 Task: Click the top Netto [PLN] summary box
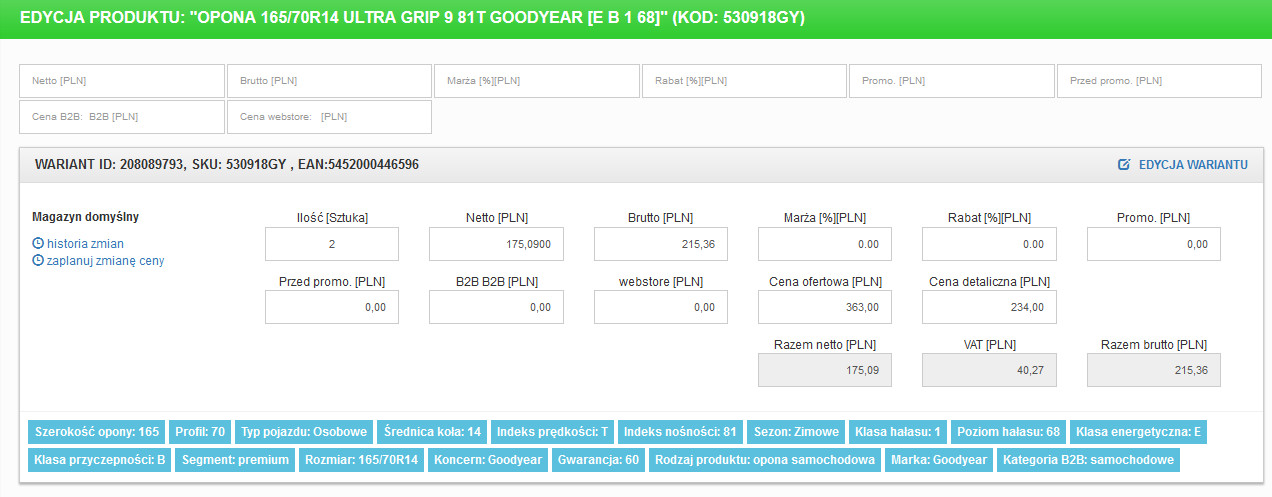(122, 81)
